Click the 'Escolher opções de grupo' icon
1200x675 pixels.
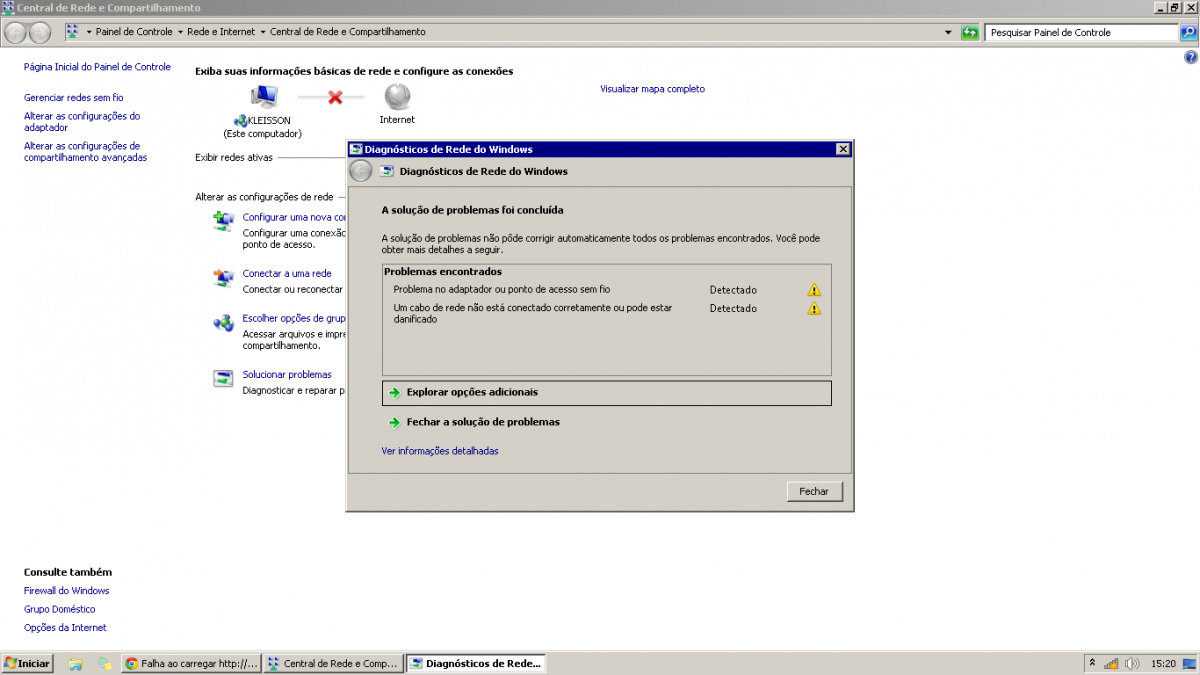click(x=223, y=323)
